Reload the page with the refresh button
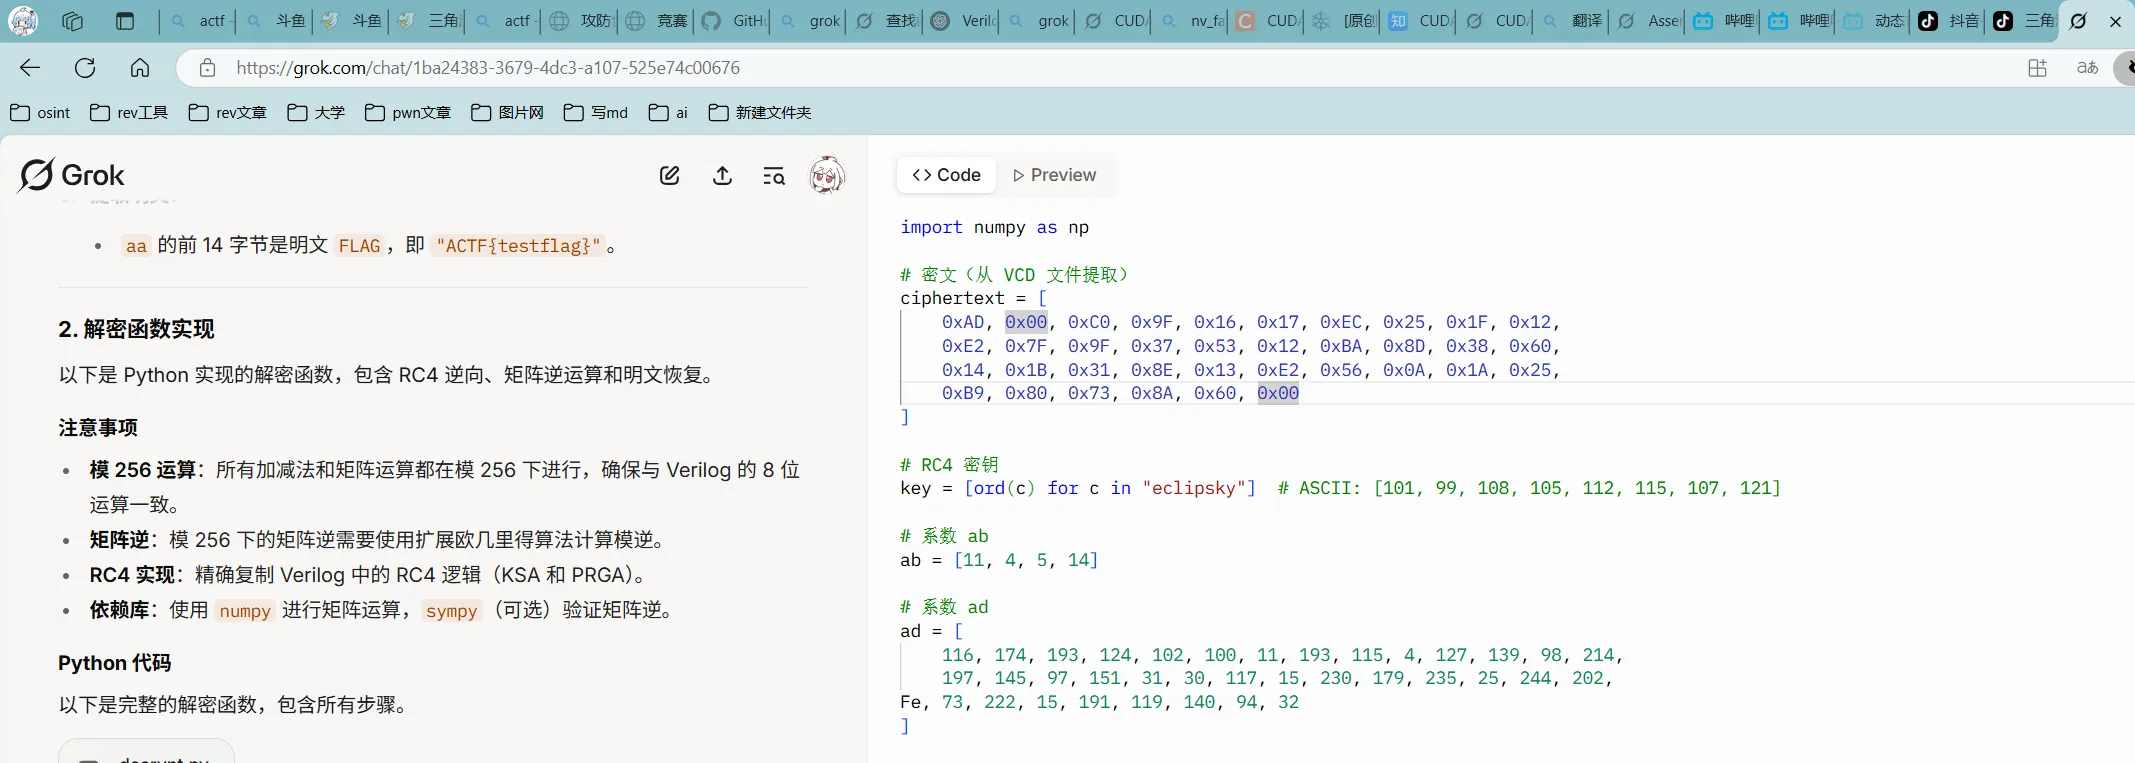 [85, 68]
